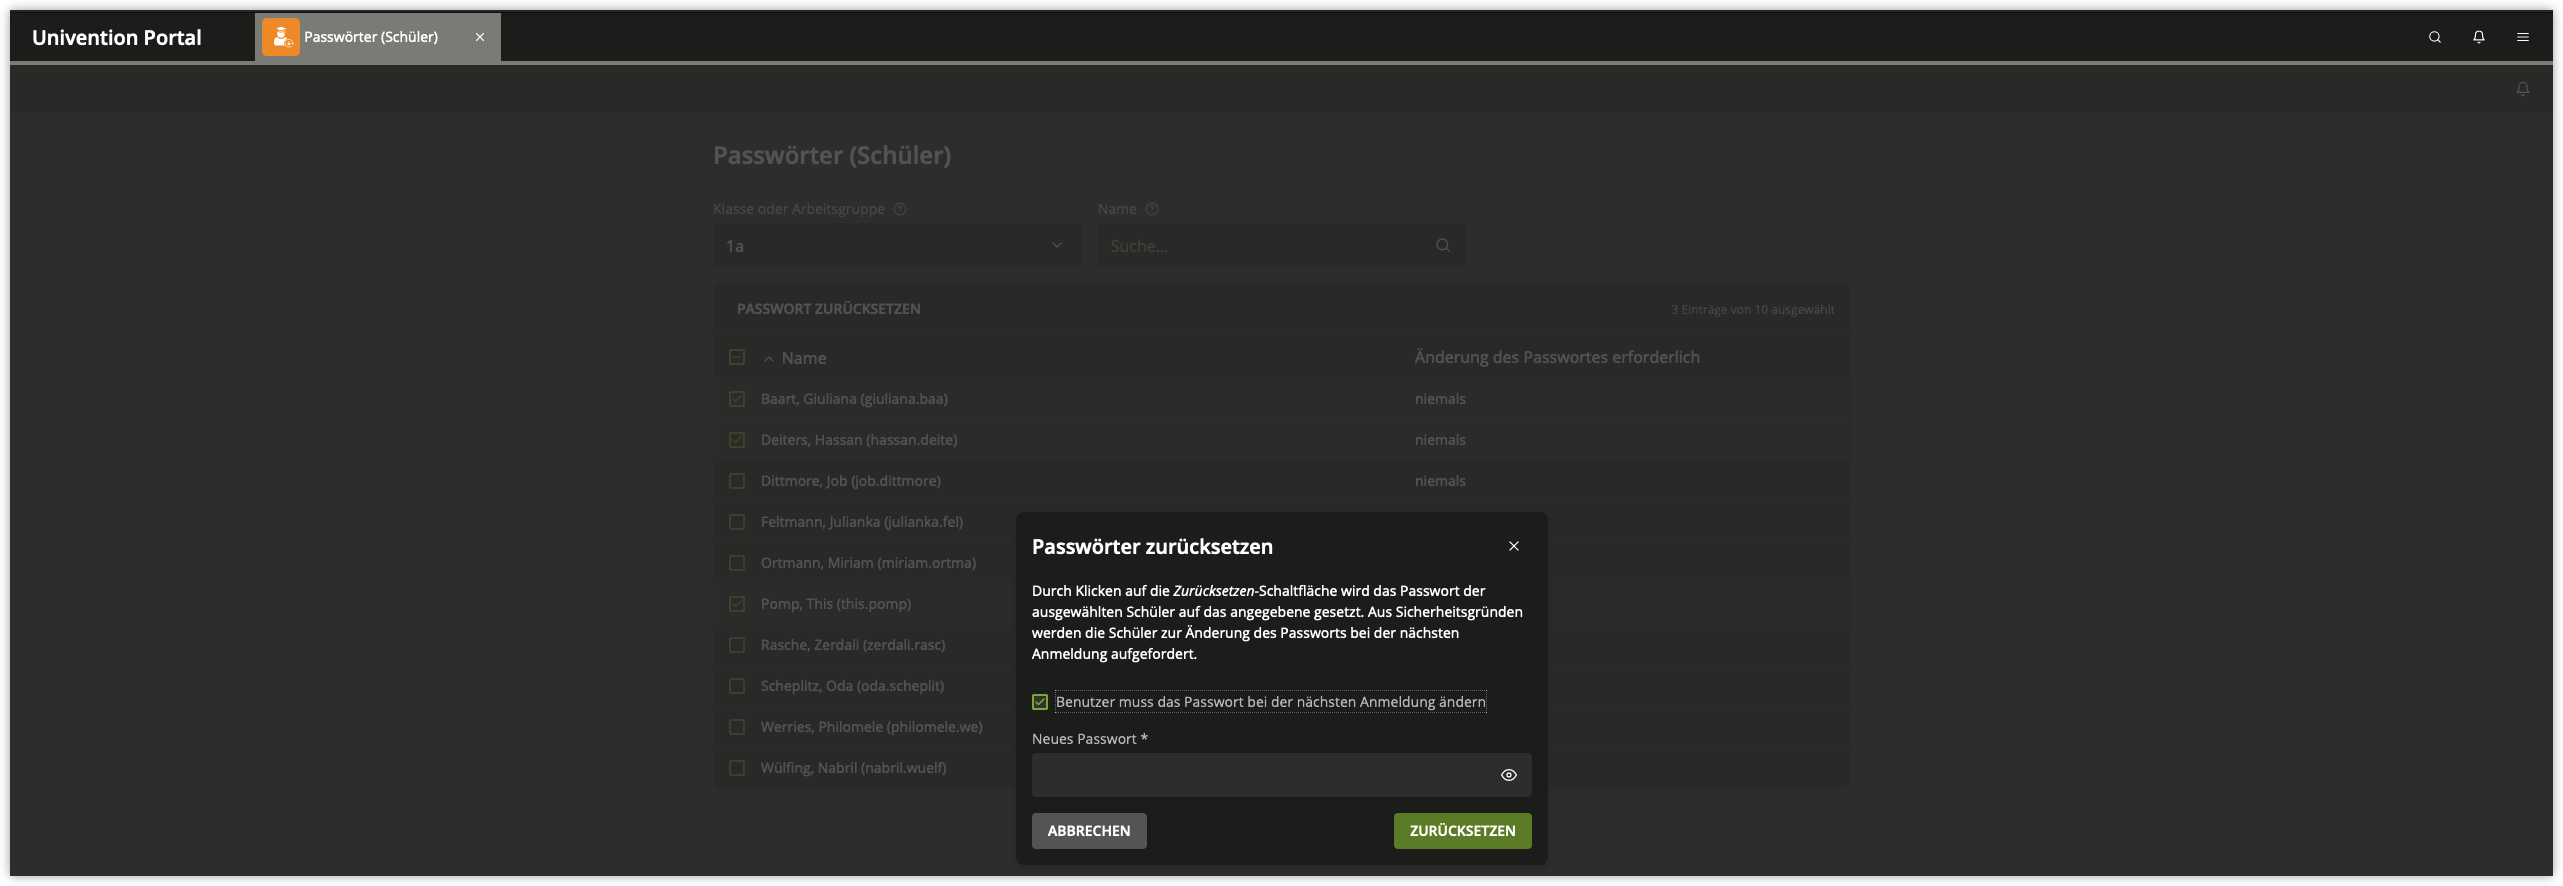Viewport: 2563px width, 886px height.
Task: Toggle checkbox for Werries, Philomele
Action: 737,727
